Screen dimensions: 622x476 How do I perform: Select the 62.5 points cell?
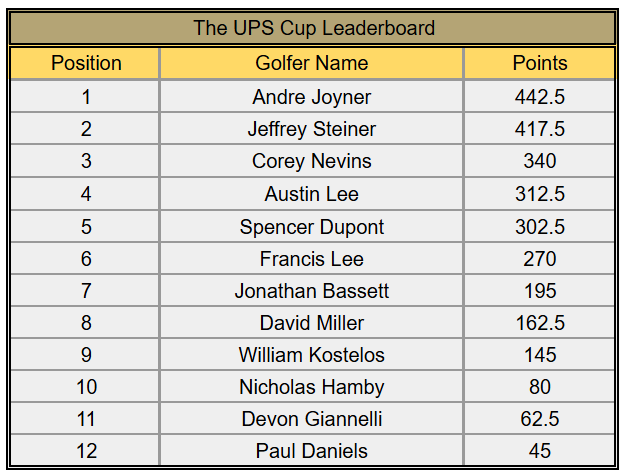(539, 419)
